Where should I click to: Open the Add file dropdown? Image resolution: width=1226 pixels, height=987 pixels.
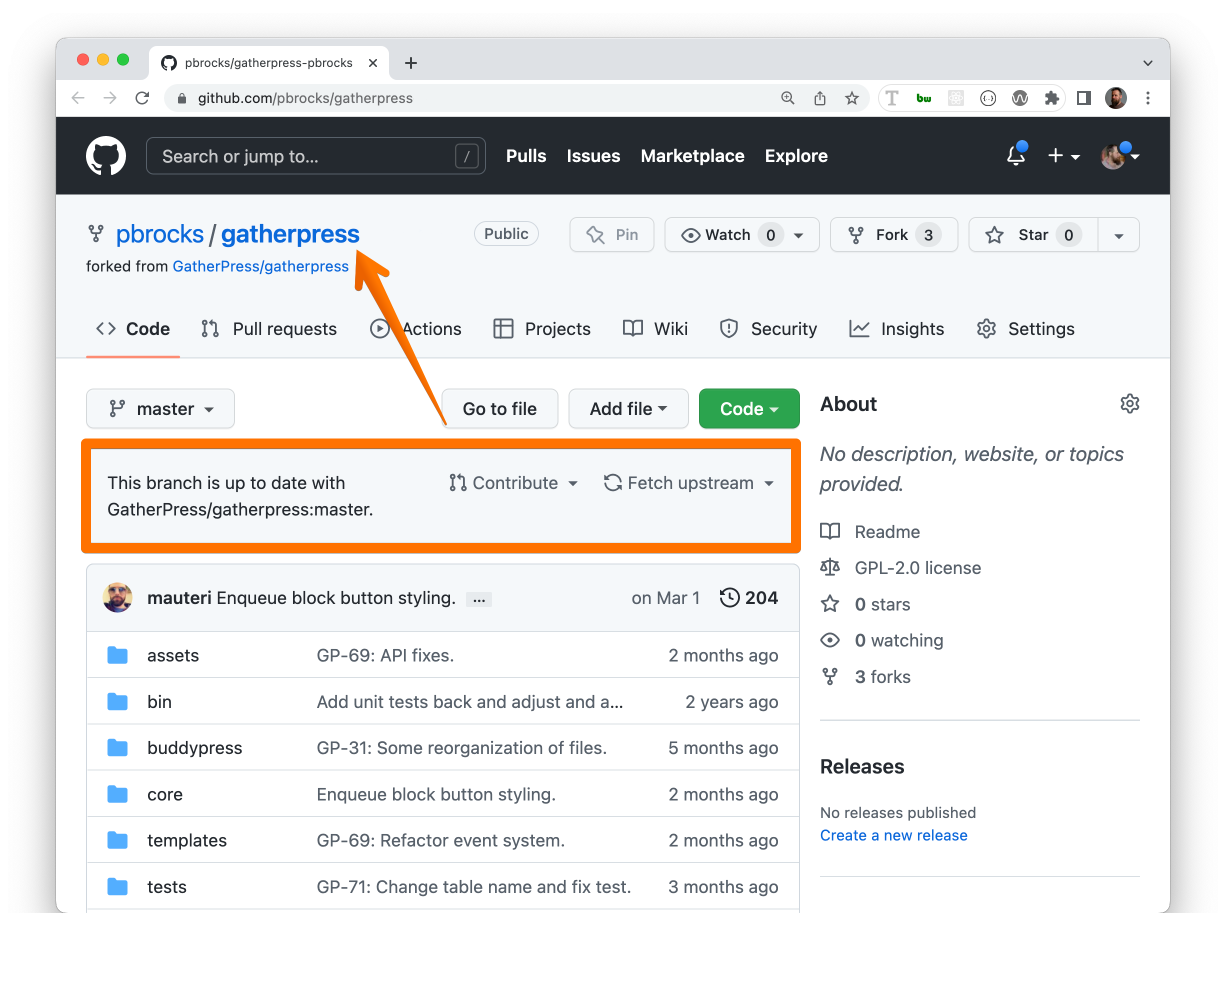tap(628, 409)
